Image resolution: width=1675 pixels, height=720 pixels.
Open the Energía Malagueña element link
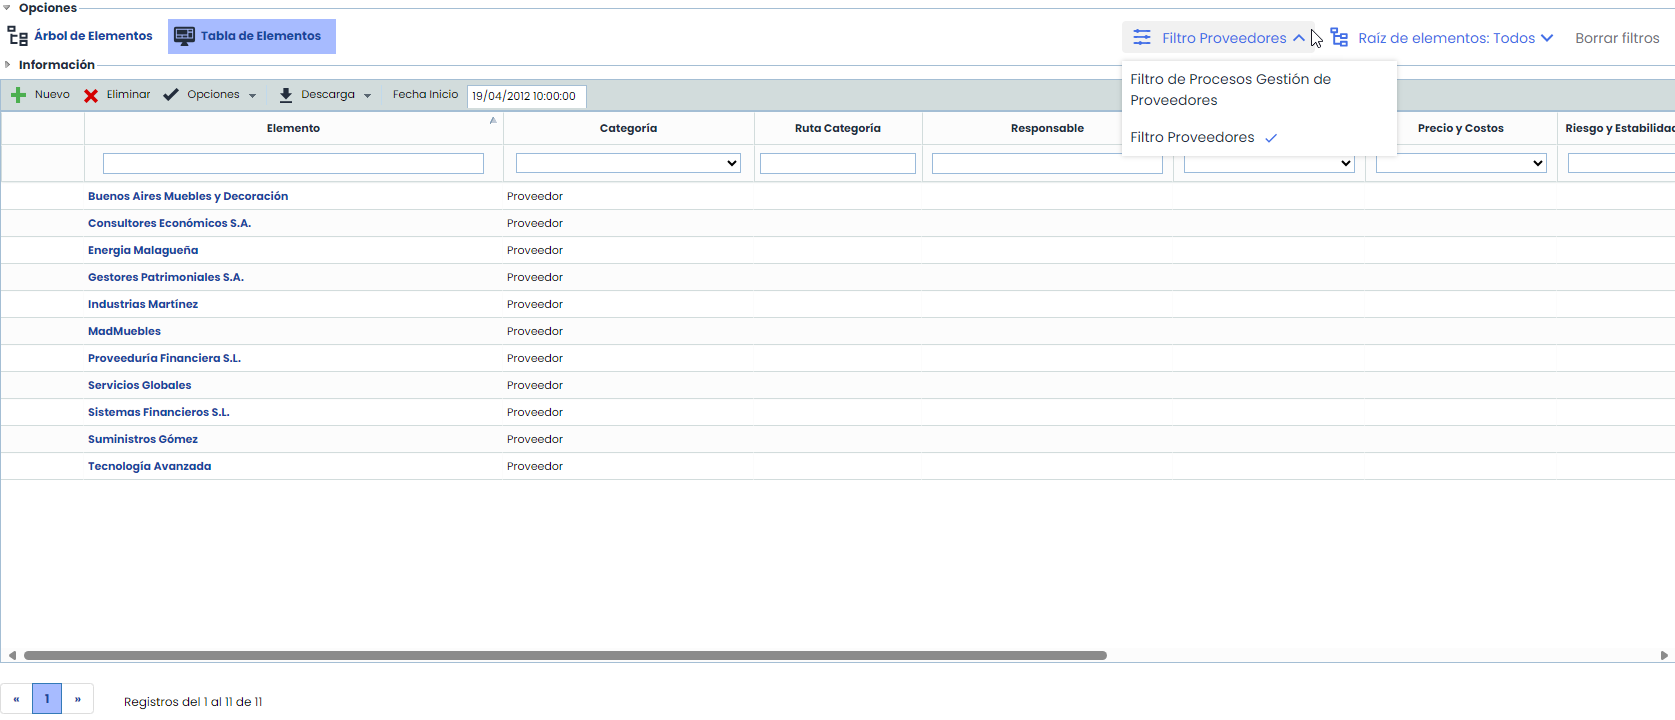[143, 251]
